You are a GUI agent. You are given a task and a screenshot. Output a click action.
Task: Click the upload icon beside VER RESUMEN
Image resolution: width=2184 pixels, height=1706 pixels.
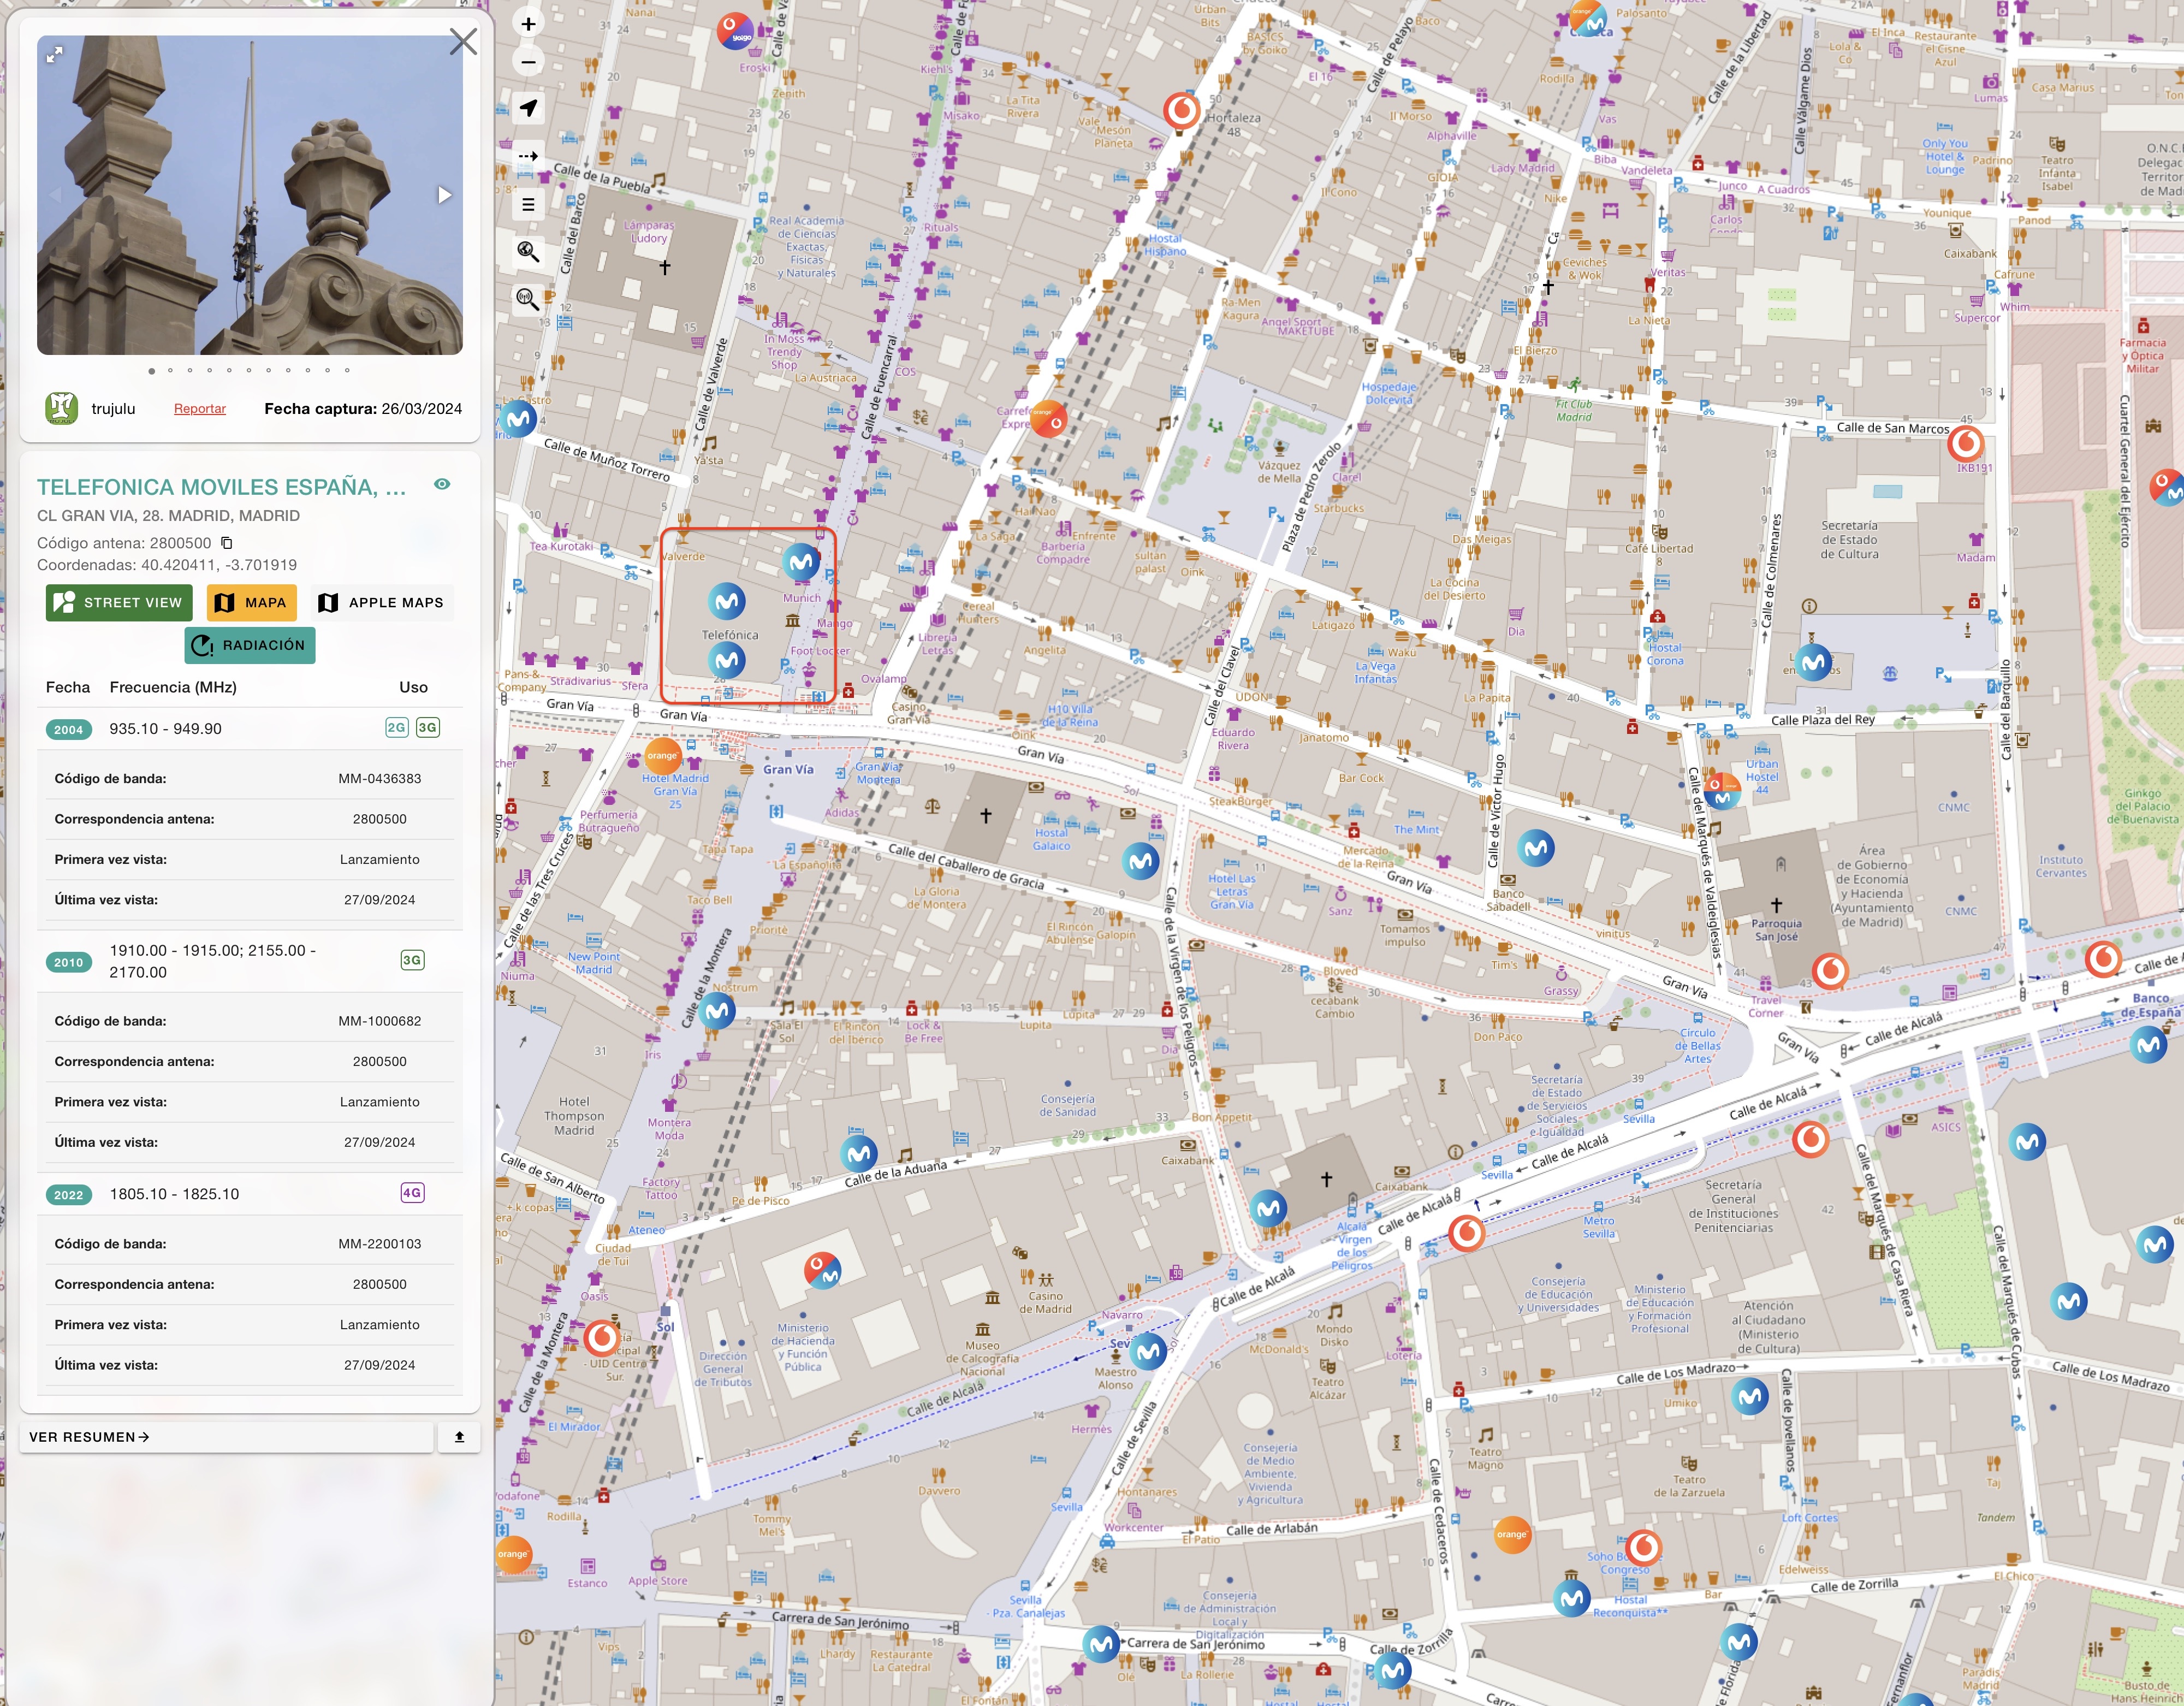459,1437
